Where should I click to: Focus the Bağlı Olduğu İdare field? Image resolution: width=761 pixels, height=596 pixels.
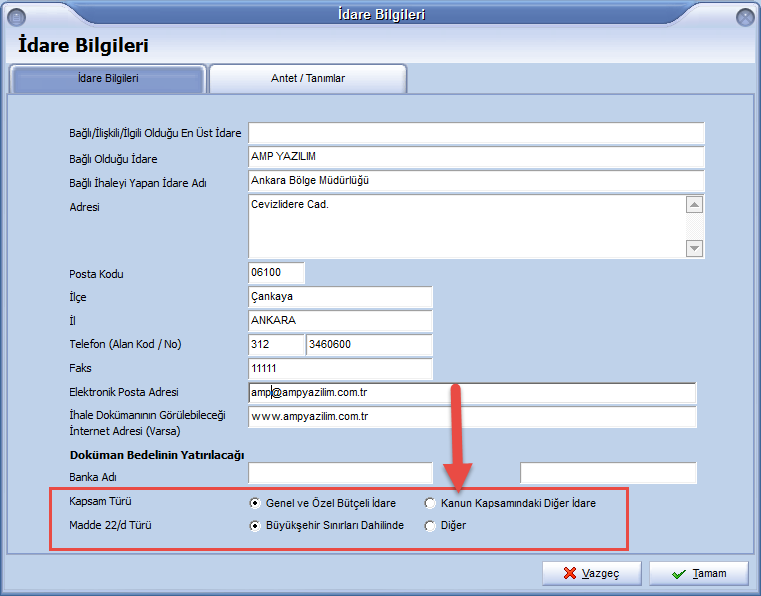(x=476, y=157)
